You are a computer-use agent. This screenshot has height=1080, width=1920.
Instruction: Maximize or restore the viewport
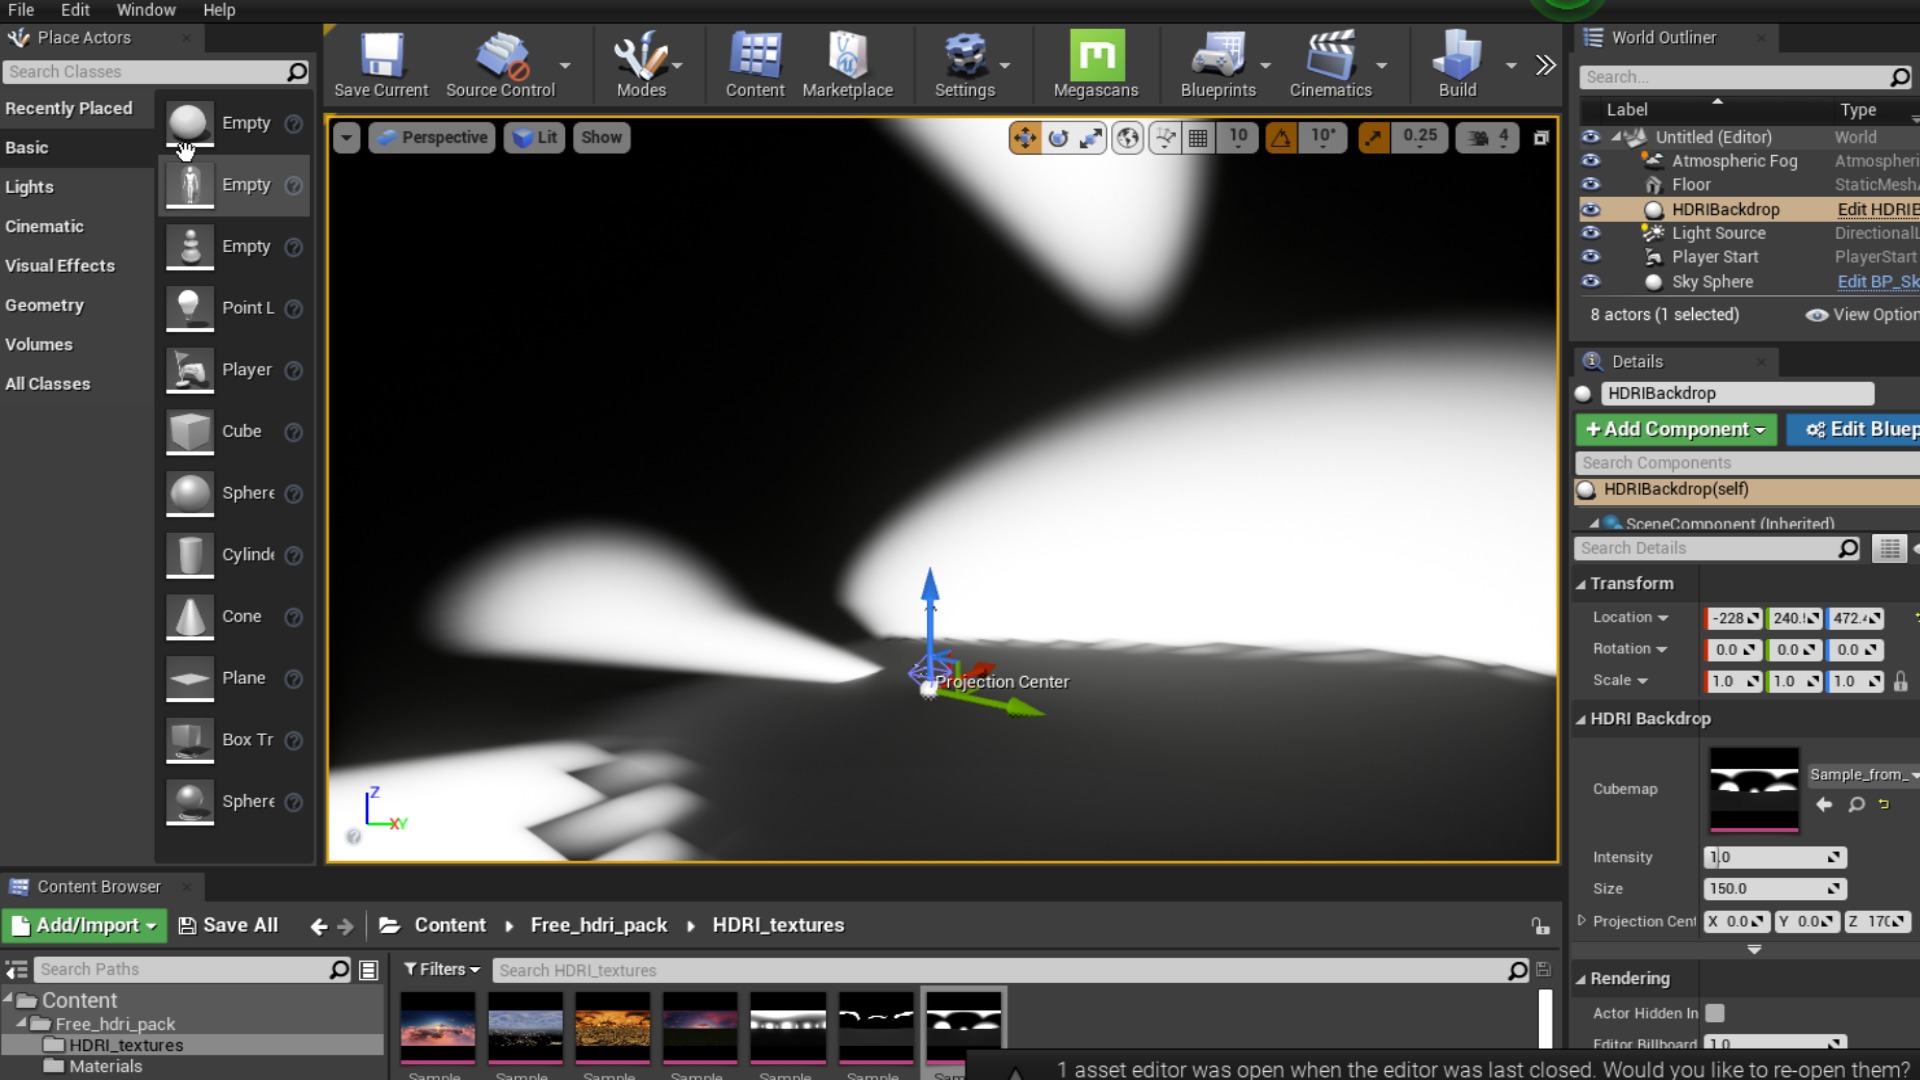[x=1541, y=138]
